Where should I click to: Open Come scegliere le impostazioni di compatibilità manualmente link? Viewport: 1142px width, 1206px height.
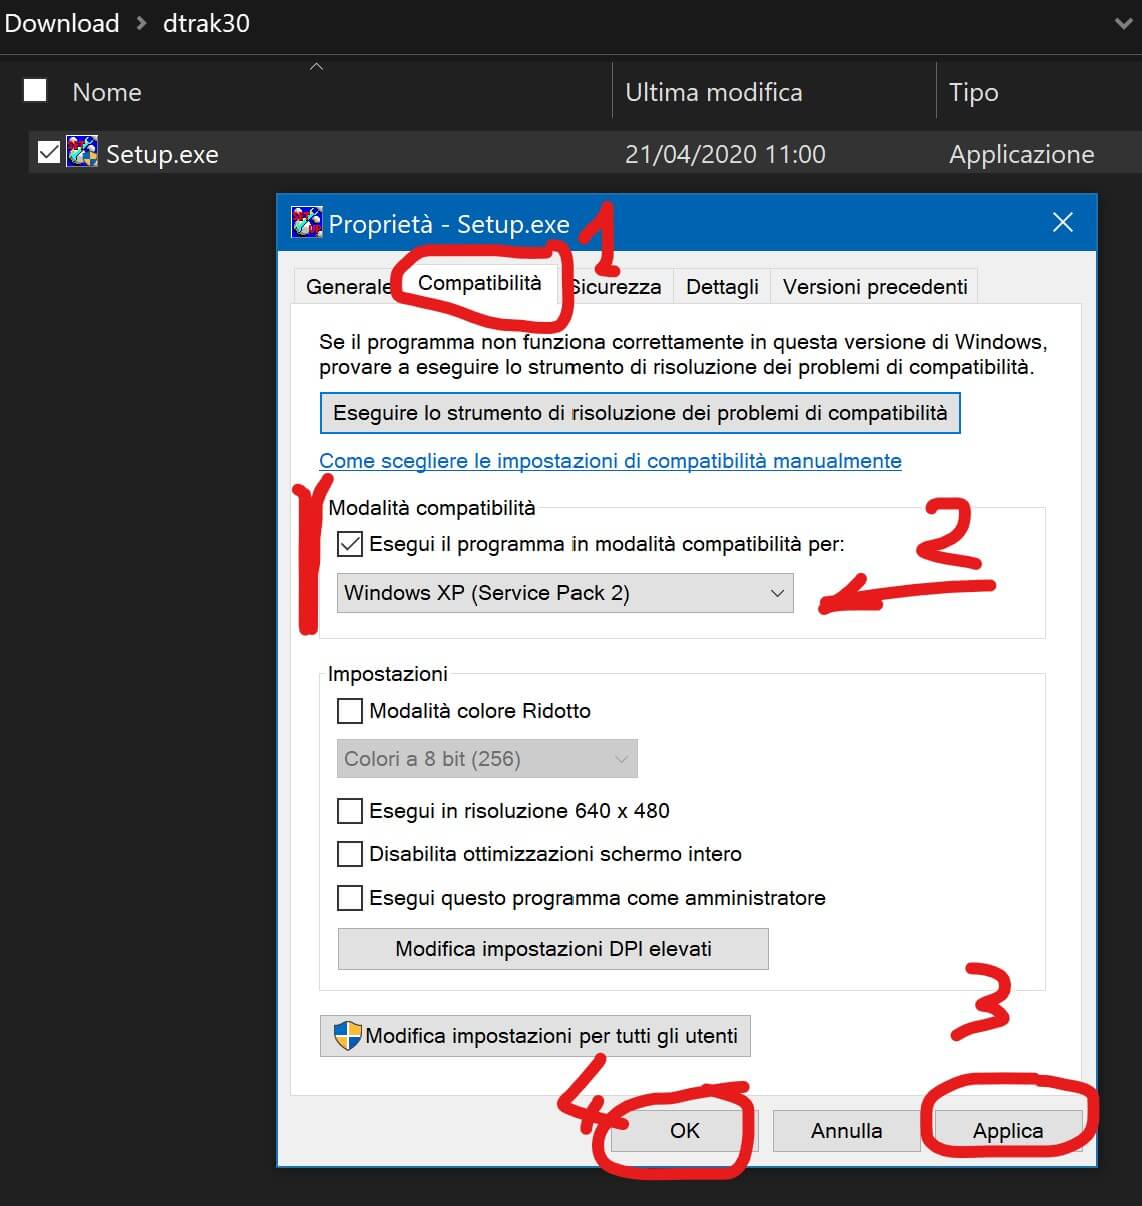point(610,461)
